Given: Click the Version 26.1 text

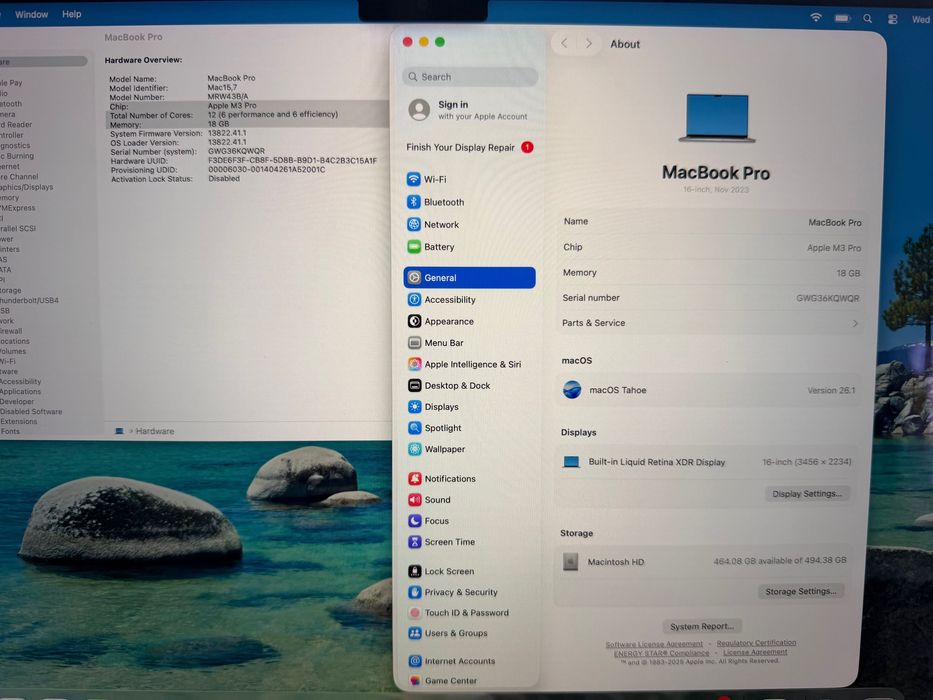Looking at the screenshot, I should click(831, 390).
